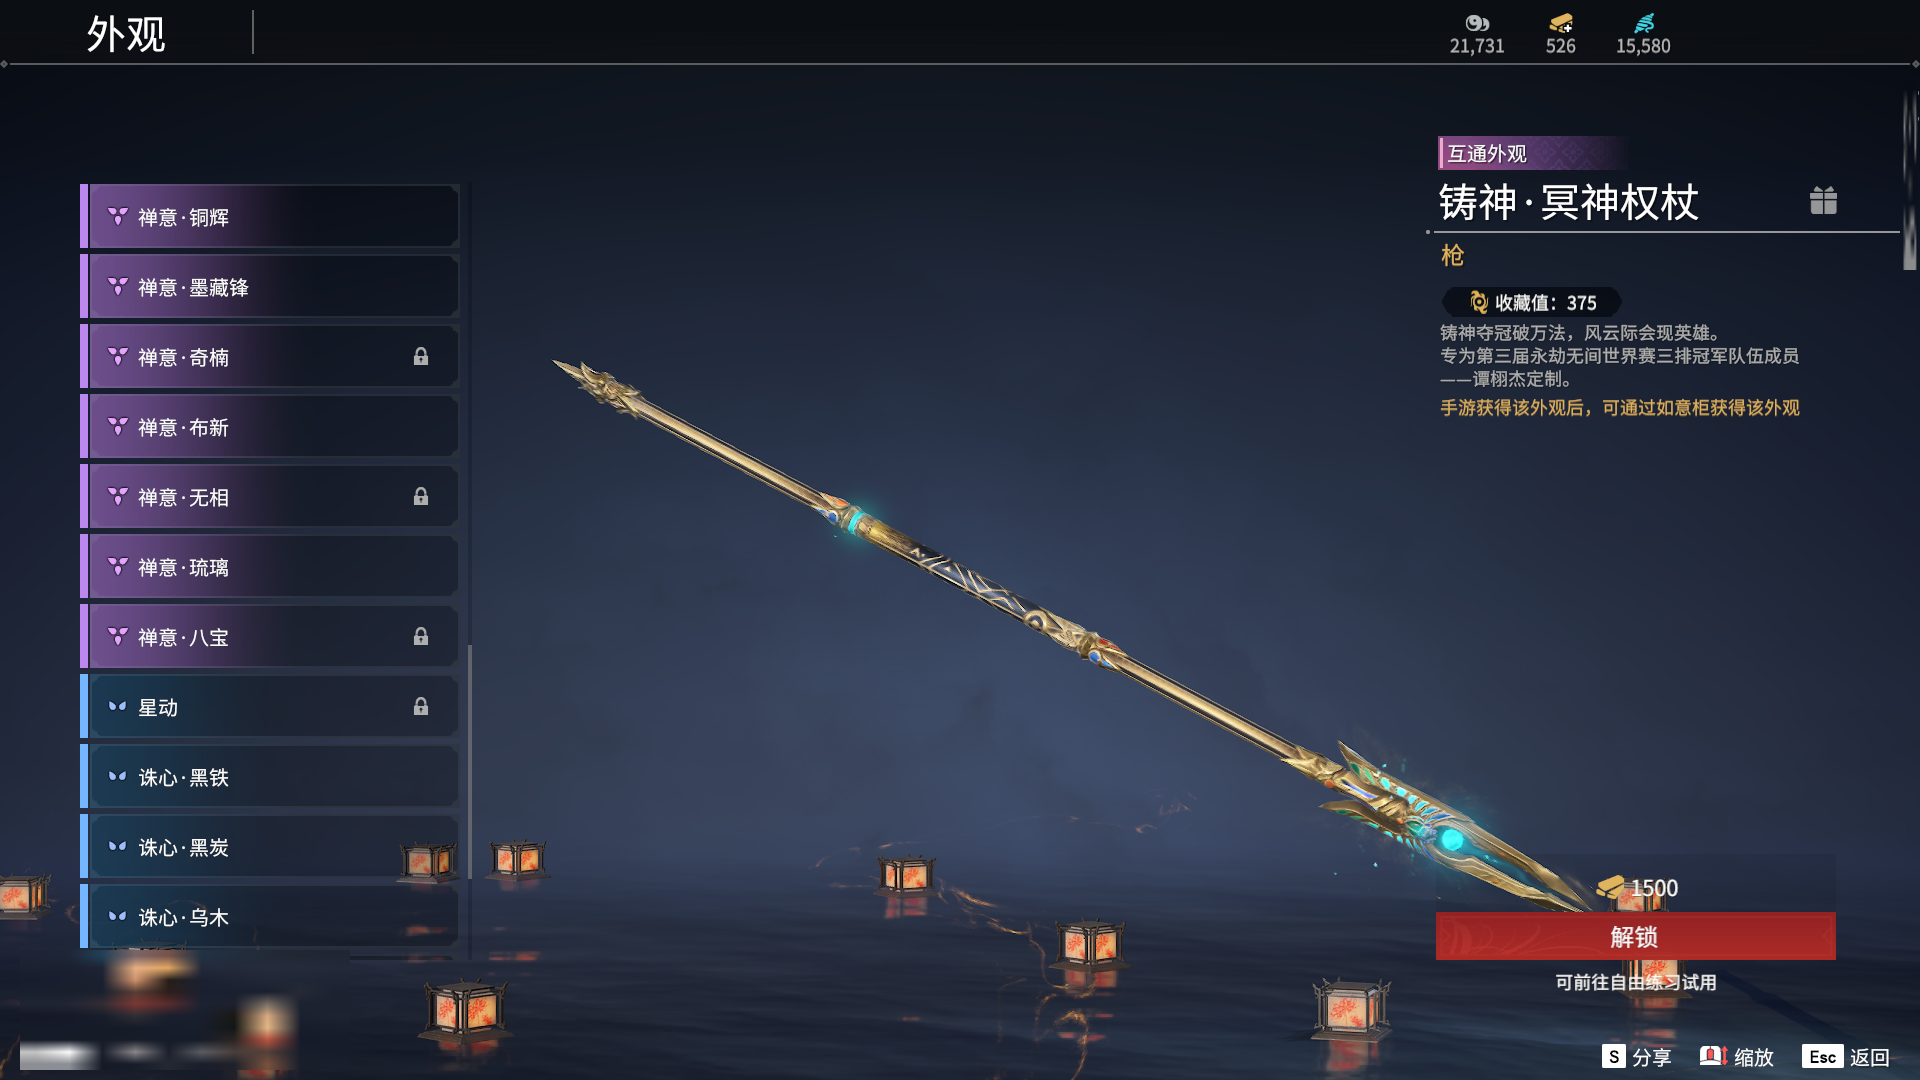The image size is (1920, 1080).
Task: Click the gift icon beside 铸神·冥神权杖
Action: 1823,201
